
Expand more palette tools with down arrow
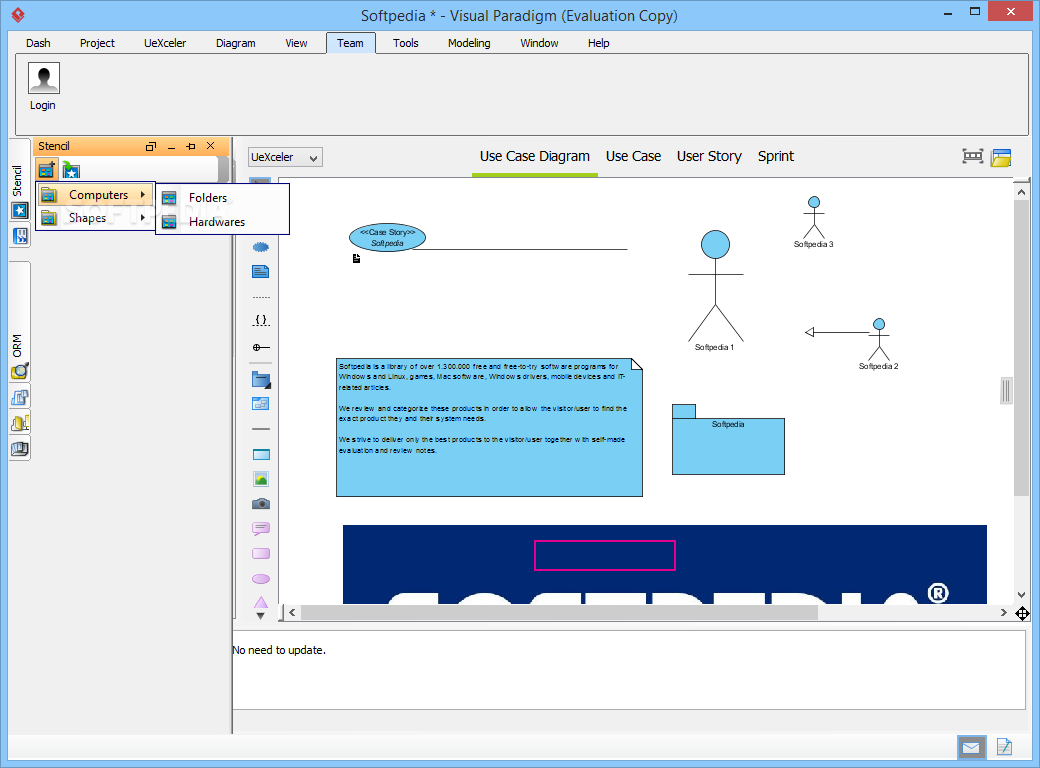(261, 616)
